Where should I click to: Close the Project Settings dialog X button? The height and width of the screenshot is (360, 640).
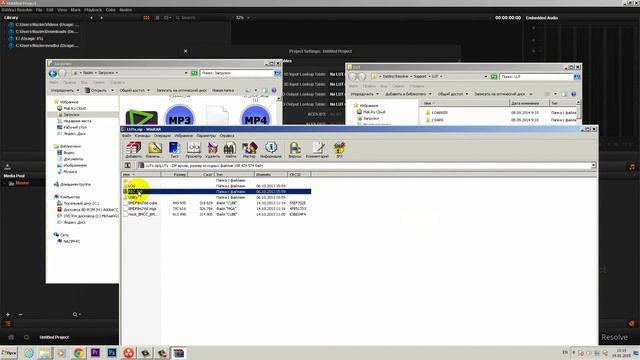click(185, 51)
